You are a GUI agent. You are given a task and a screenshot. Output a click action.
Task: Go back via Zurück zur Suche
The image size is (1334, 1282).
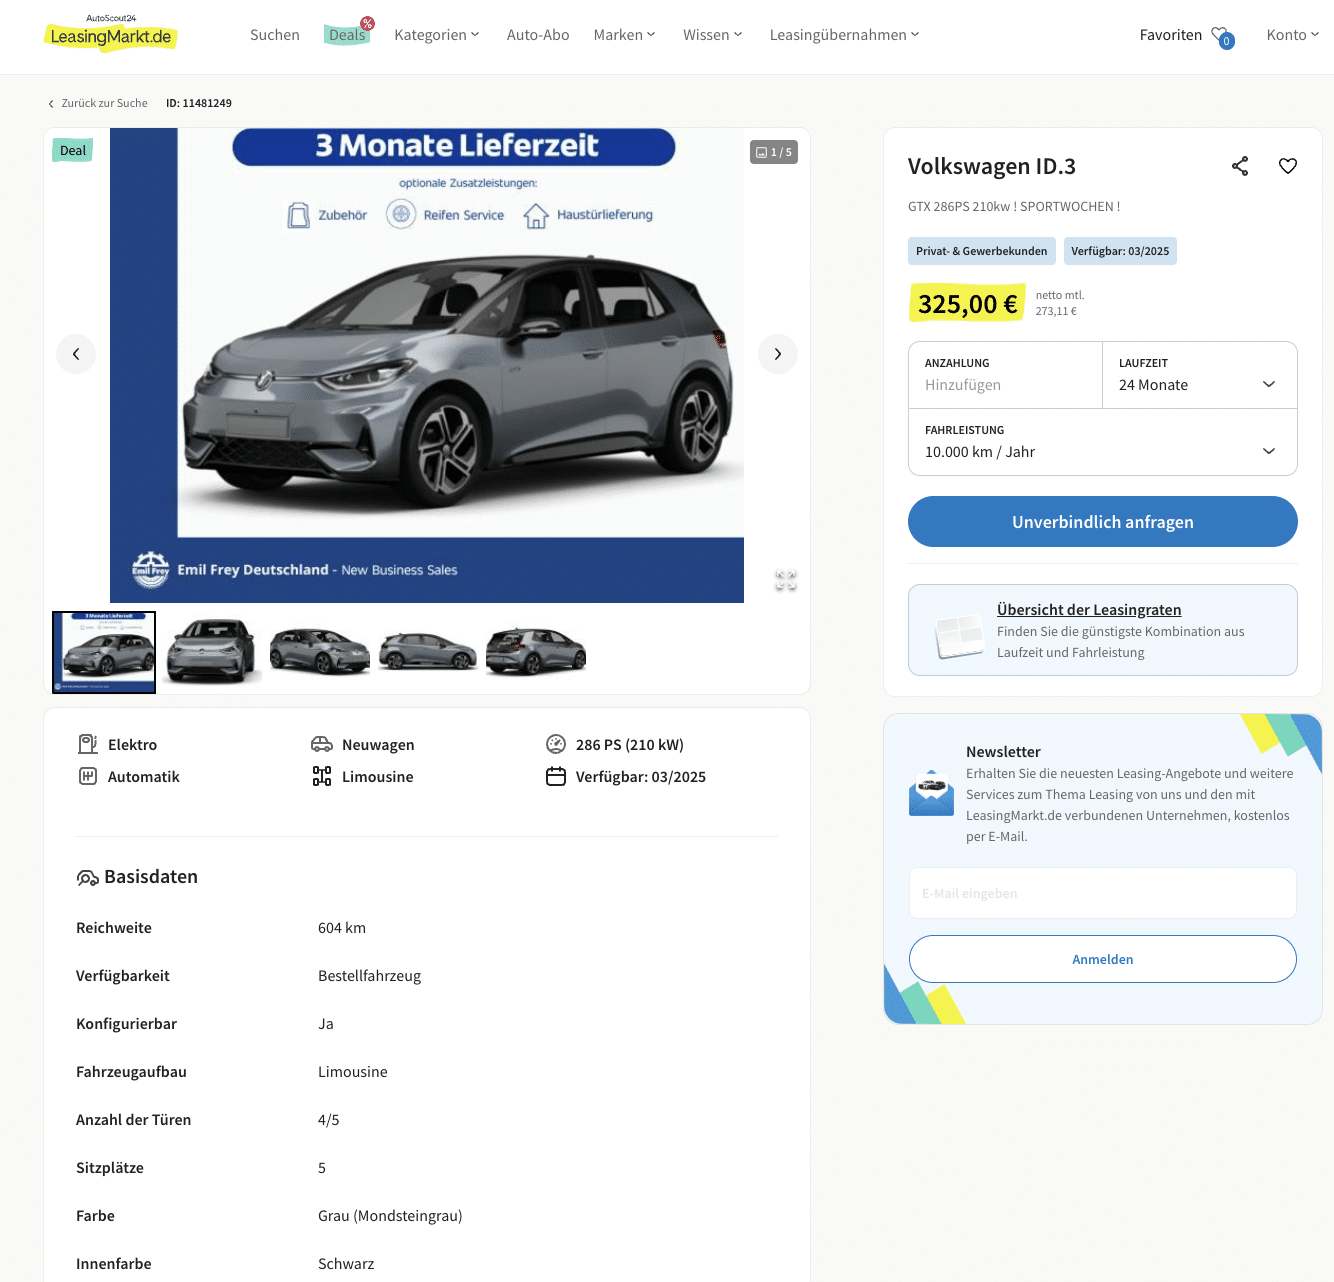coord(104,103)
